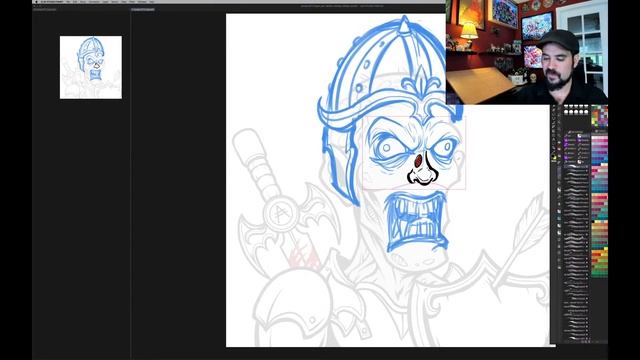
Task: Select the black main color indicator in the tool palette
Action: pos(553,156)
